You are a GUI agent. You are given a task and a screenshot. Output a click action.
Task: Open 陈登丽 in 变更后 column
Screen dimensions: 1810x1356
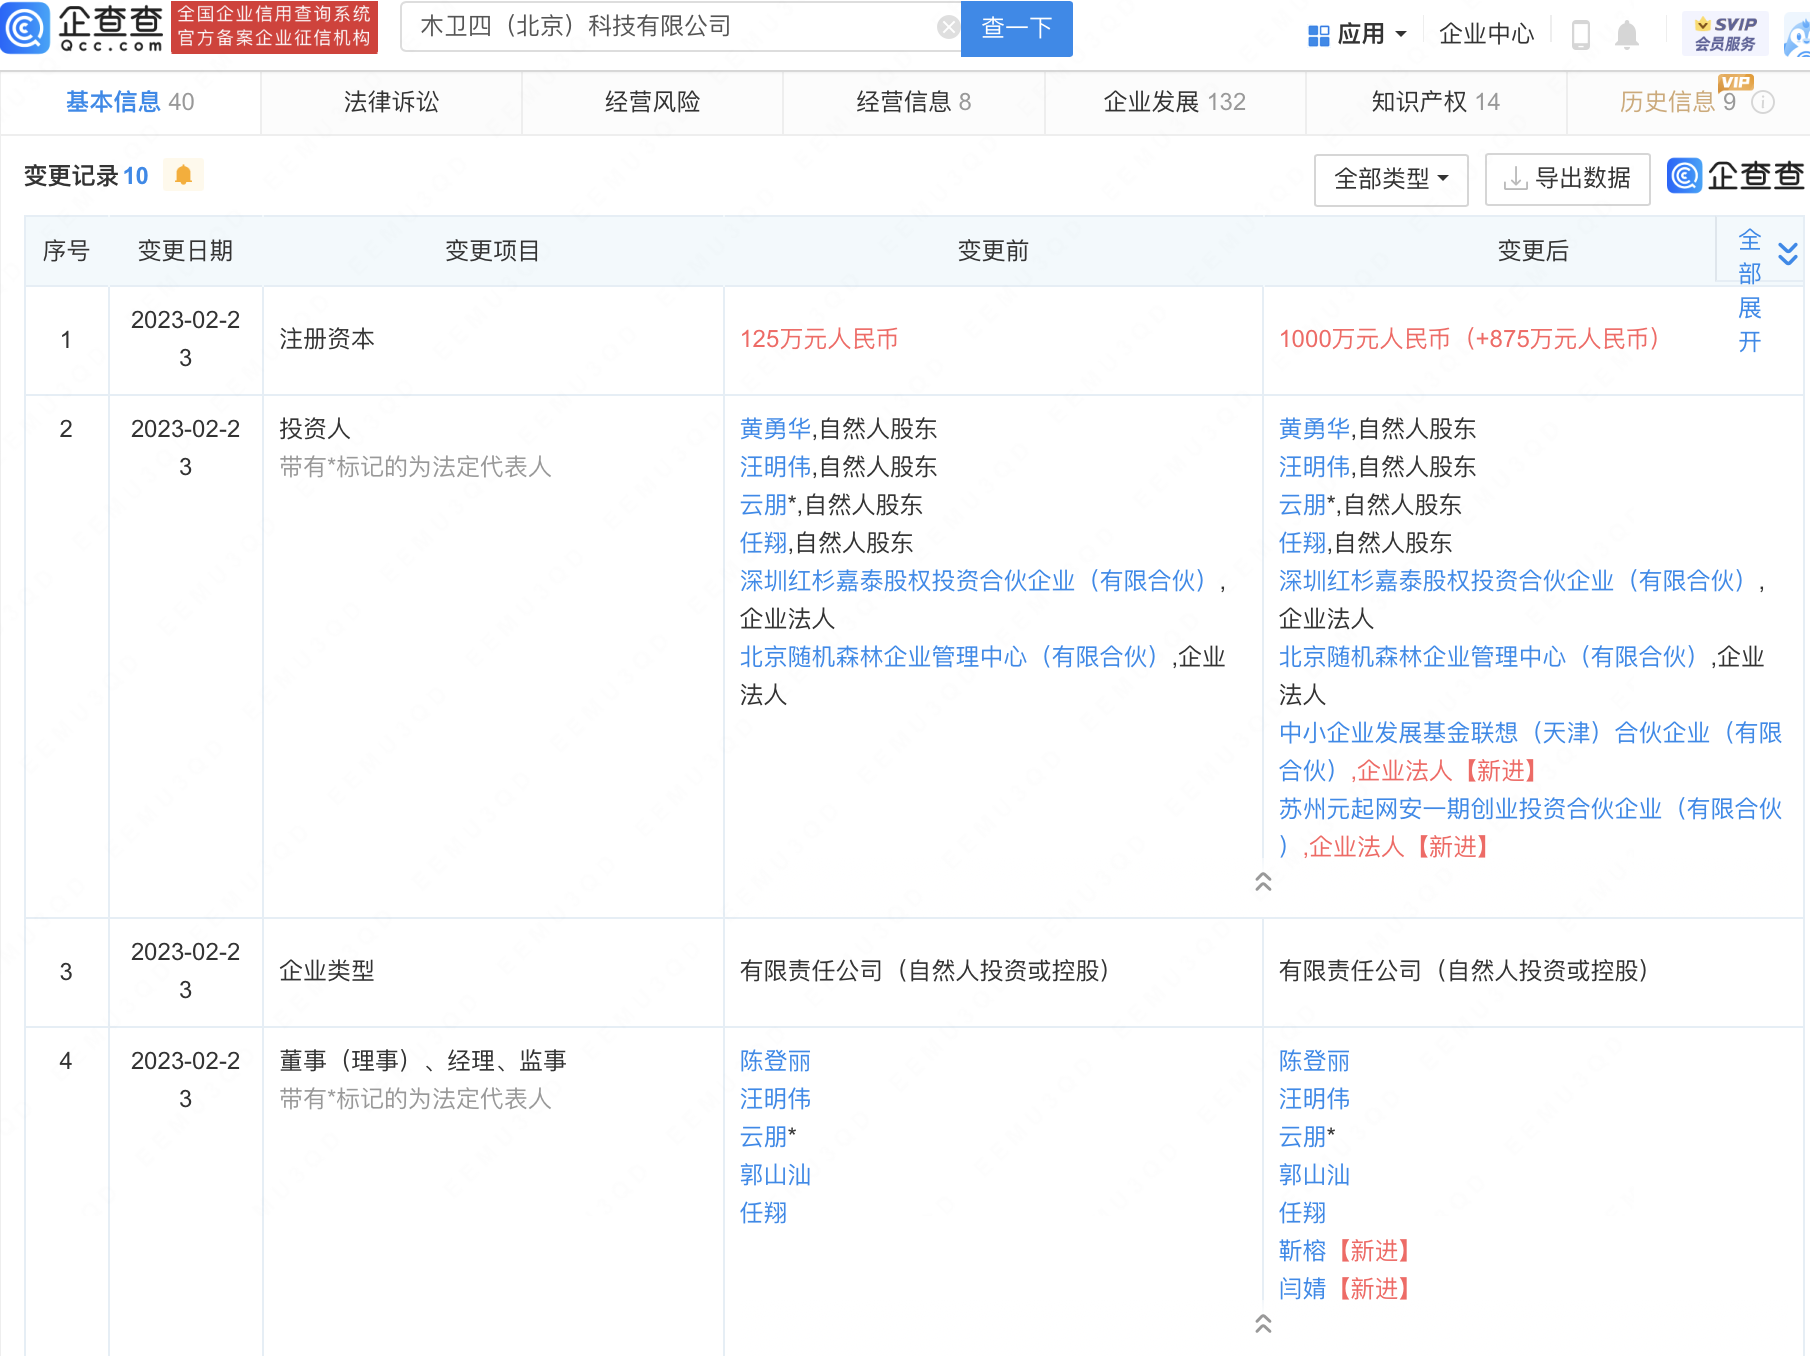(x=1314, y=1061)
